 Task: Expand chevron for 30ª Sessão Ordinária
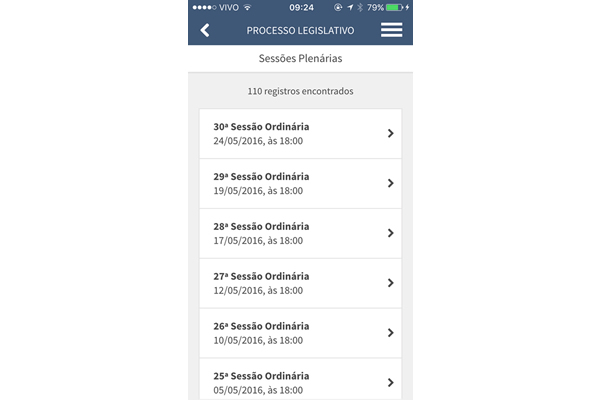coord(390,133)
